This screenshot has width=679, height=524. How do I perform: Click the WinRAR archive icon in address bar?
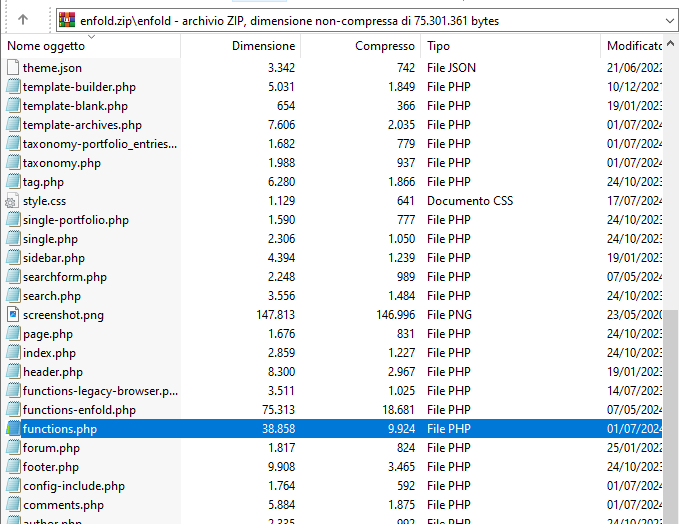(67, 20)
